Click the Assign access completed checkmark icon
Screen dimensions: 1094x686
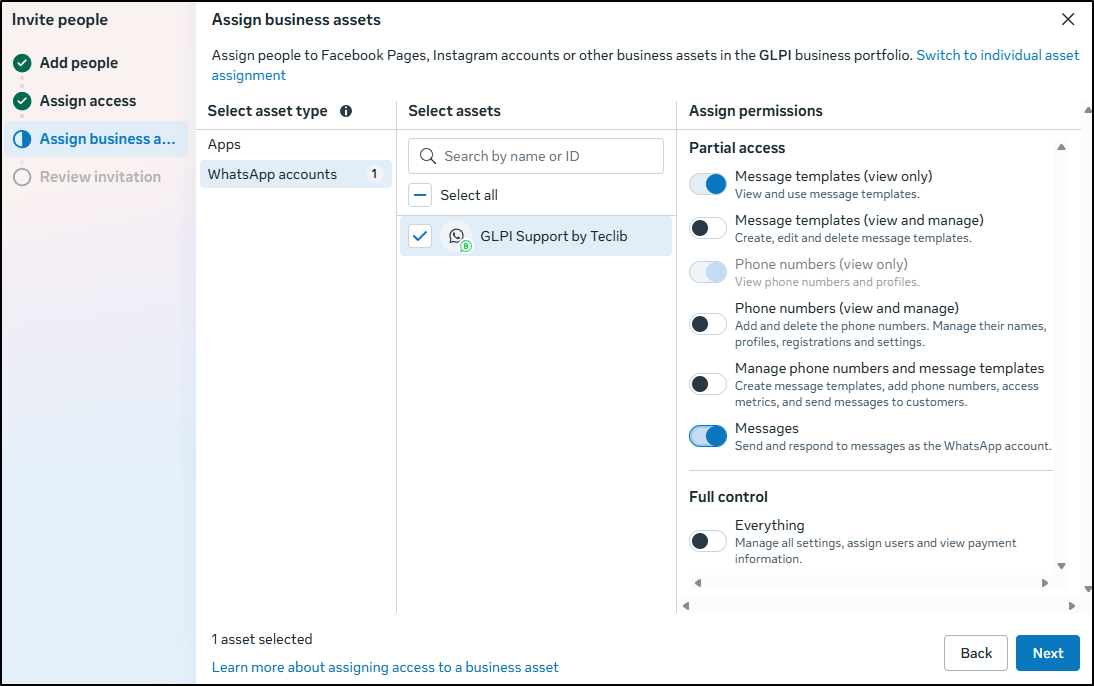pyautogui.click(x=22, y=101)
